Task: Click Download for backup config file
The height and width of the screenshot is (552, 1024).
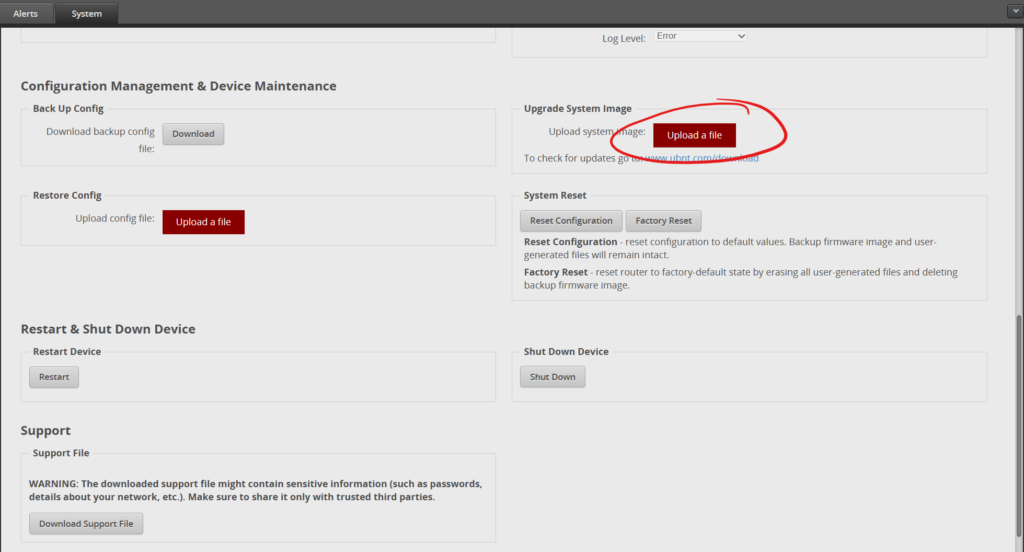Action: [x=193, y=134]
